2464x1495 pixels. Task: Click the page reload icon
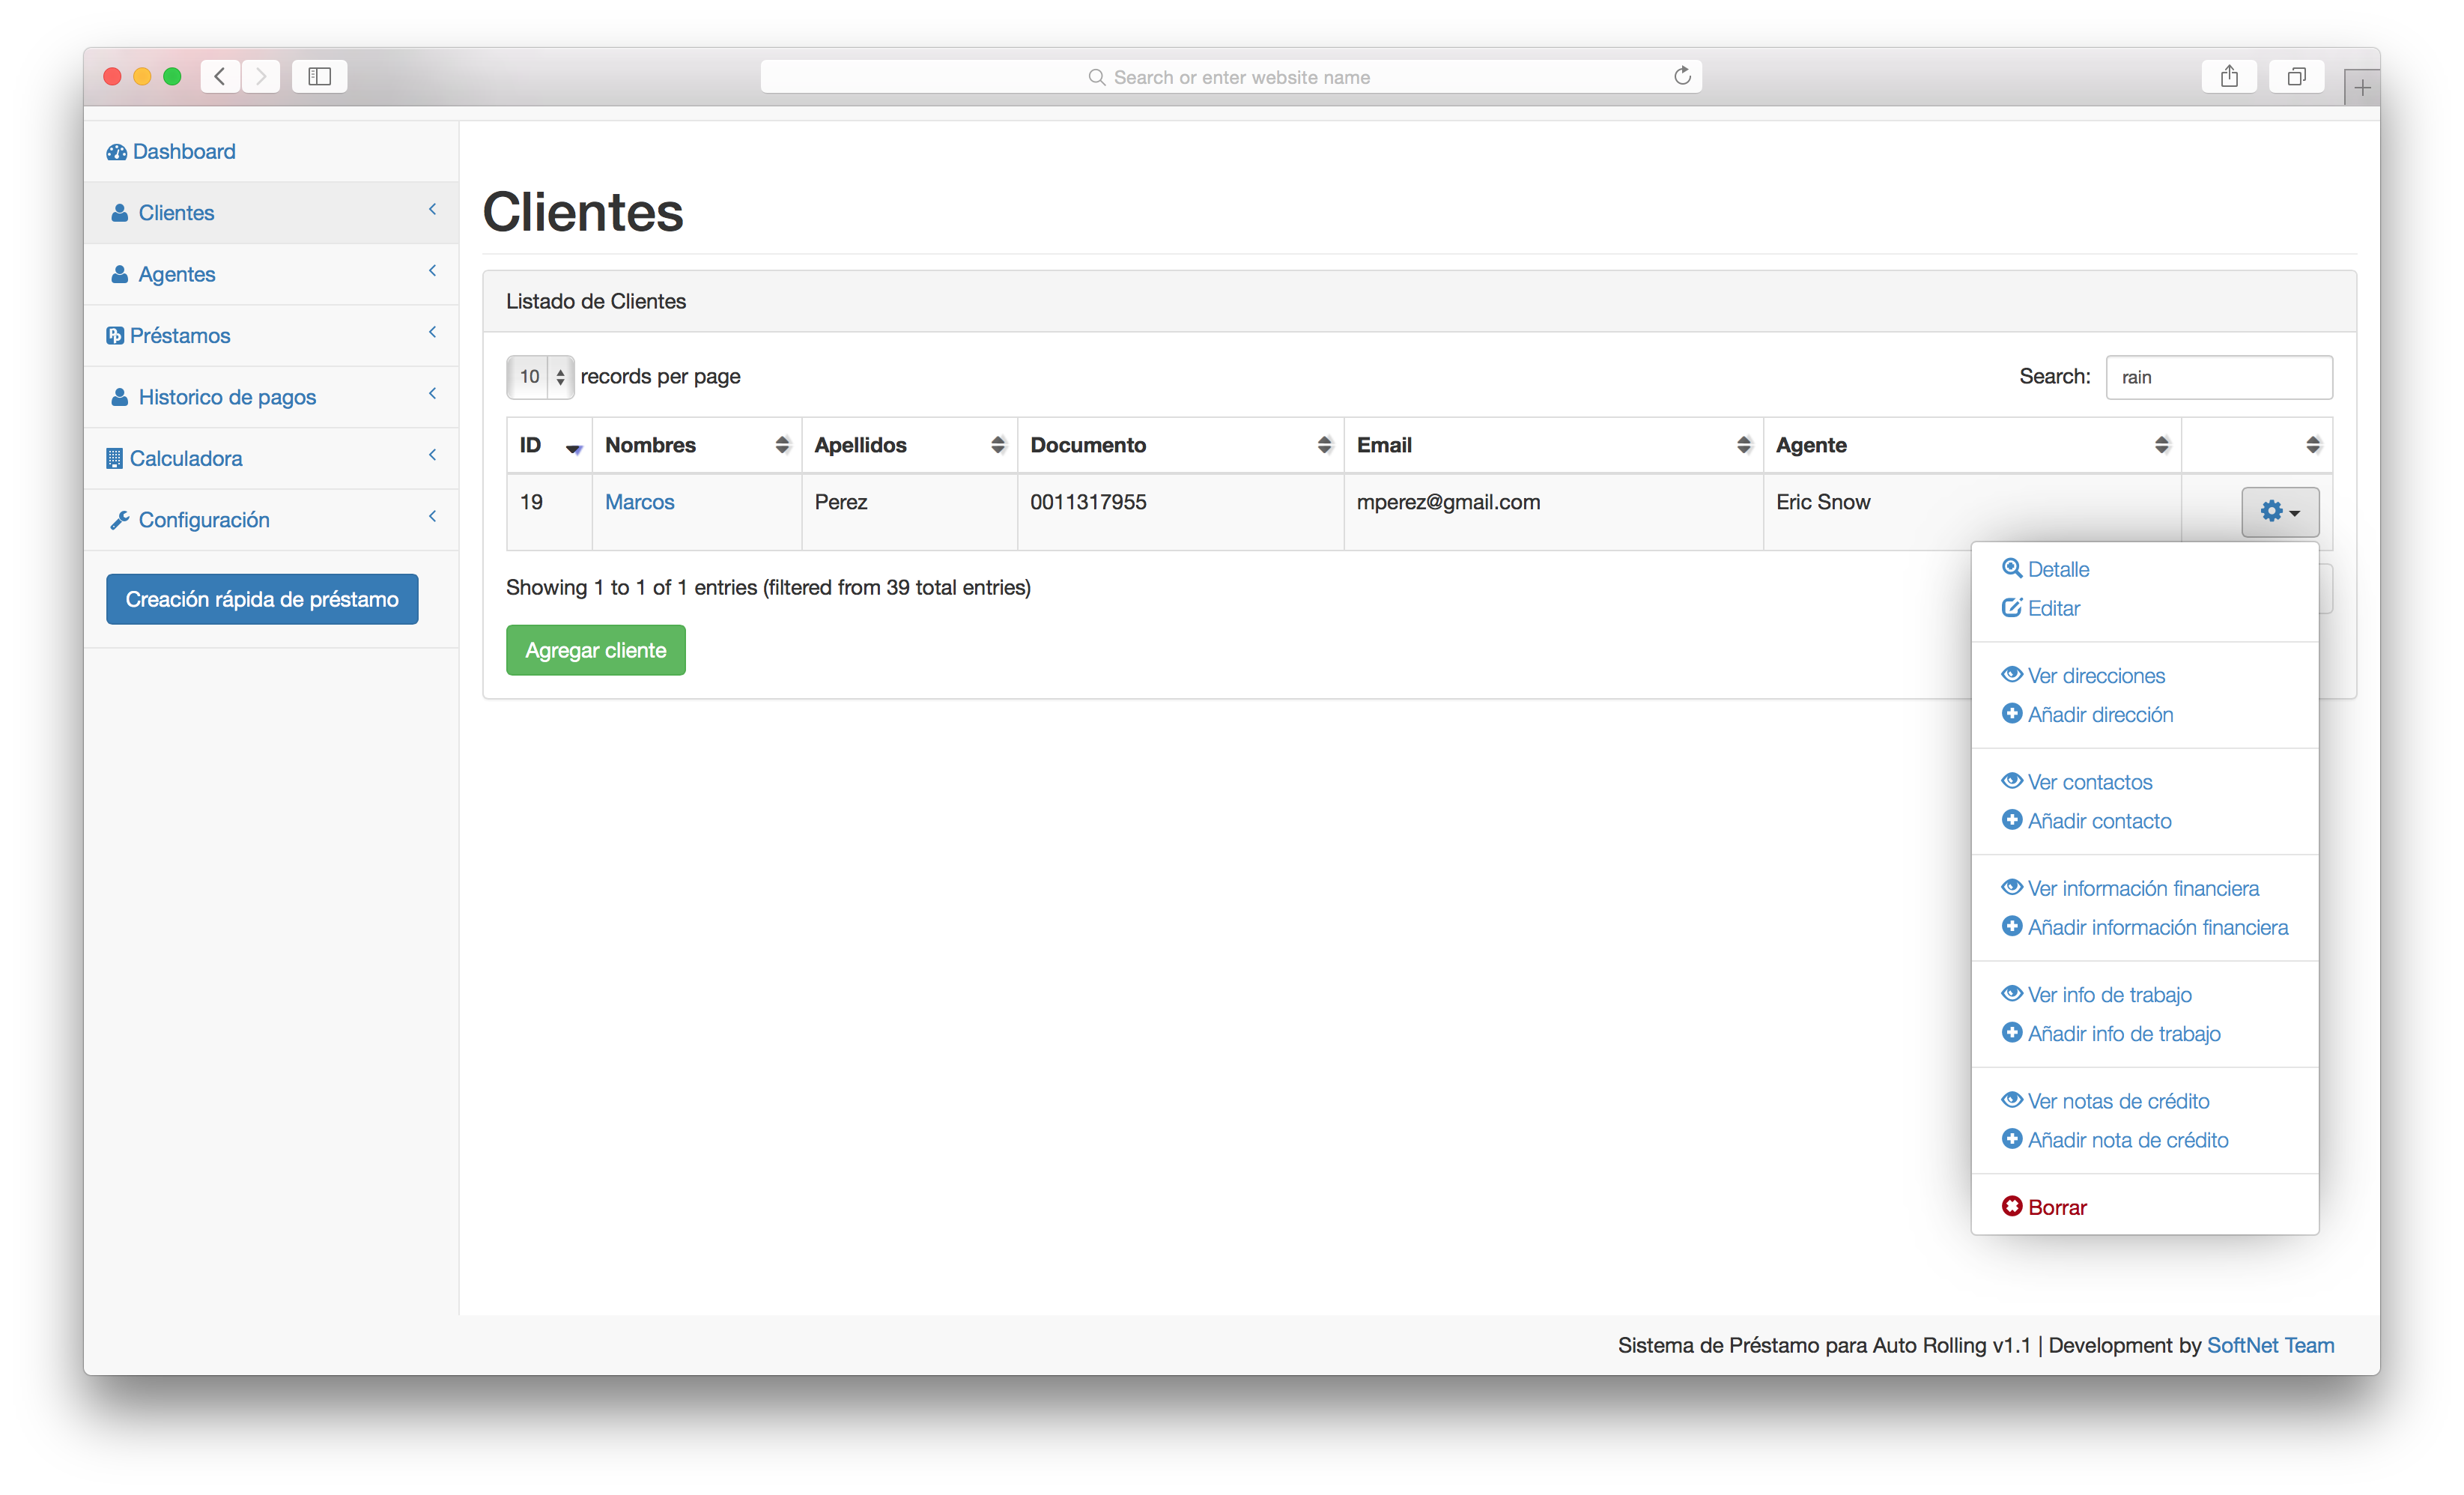[x=1682, y=77]
